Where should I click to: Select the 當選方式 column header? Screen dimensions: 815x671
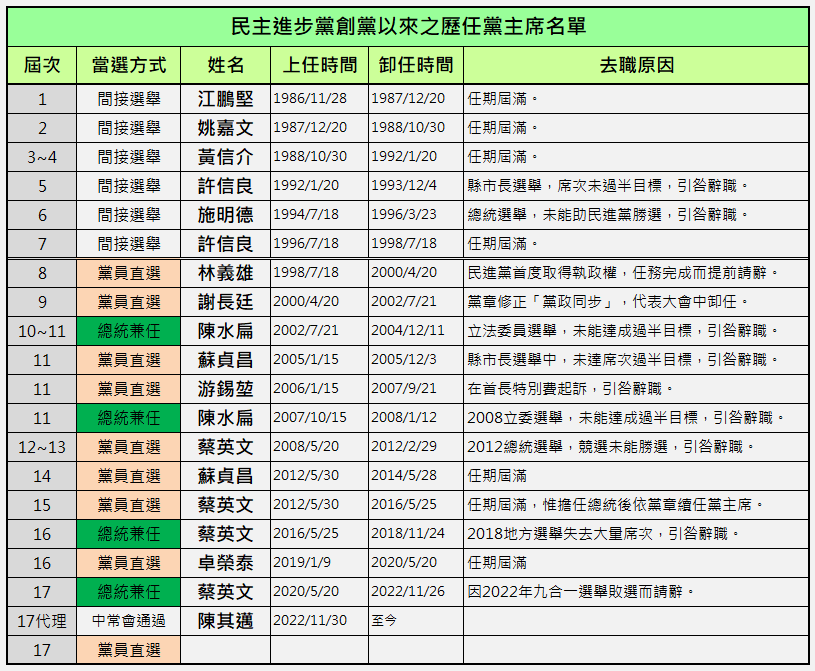129,65
